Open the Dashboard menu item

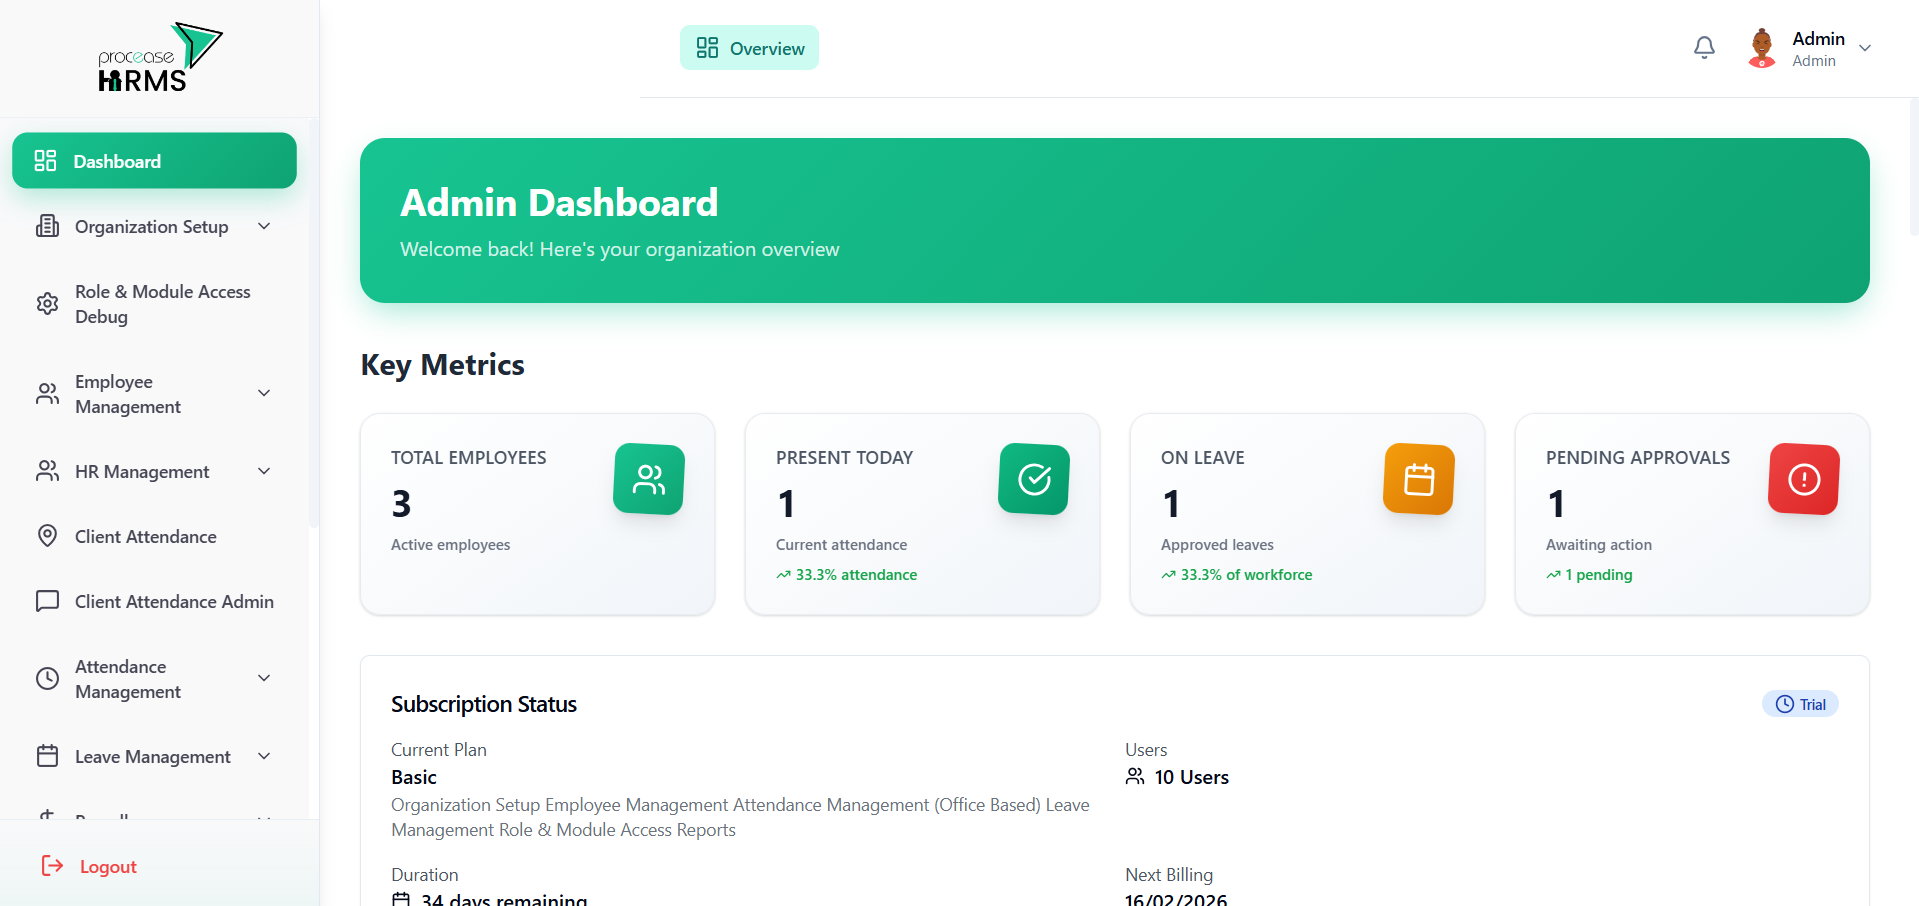[x=154, y=161]
